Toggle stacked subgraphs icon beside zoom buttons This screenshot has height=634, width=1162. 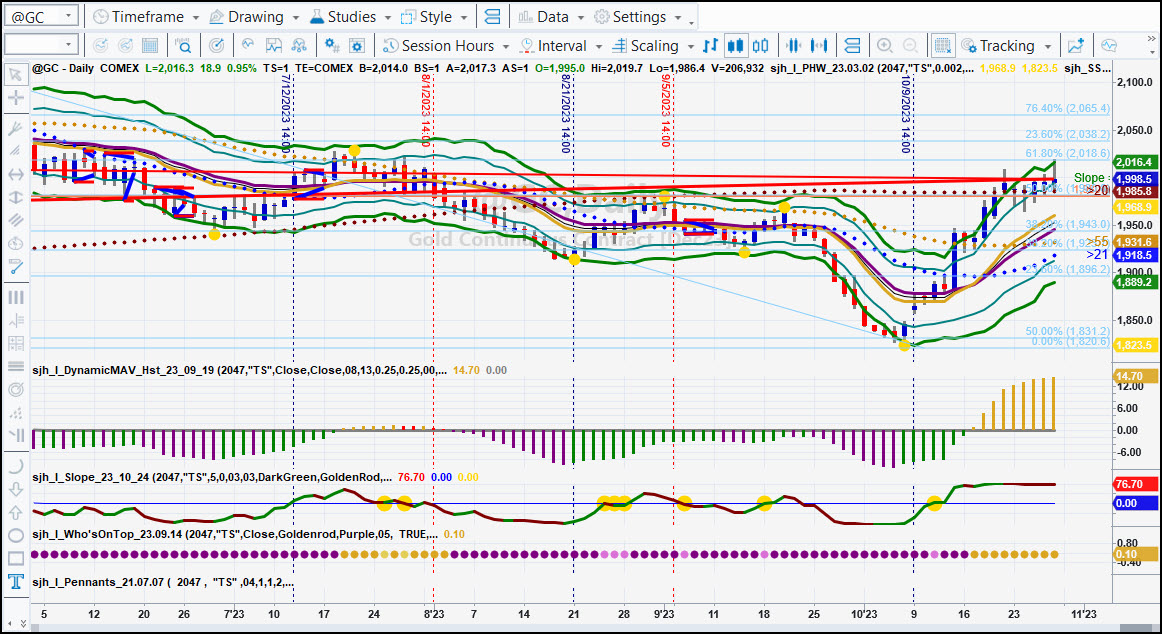click(x=852, y=46)
